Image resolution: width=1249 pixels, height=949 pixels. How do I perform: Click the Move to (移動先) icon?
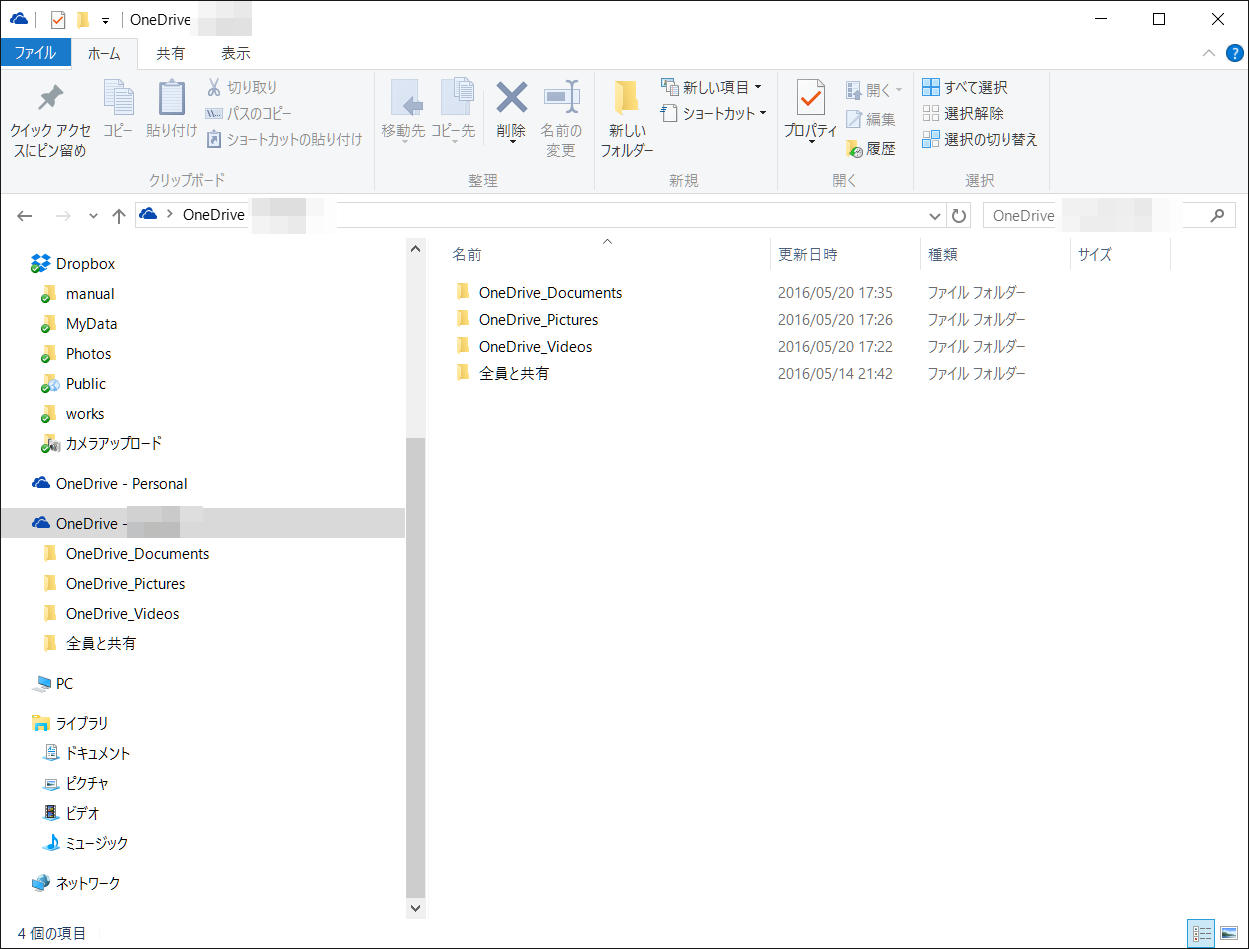404,99
